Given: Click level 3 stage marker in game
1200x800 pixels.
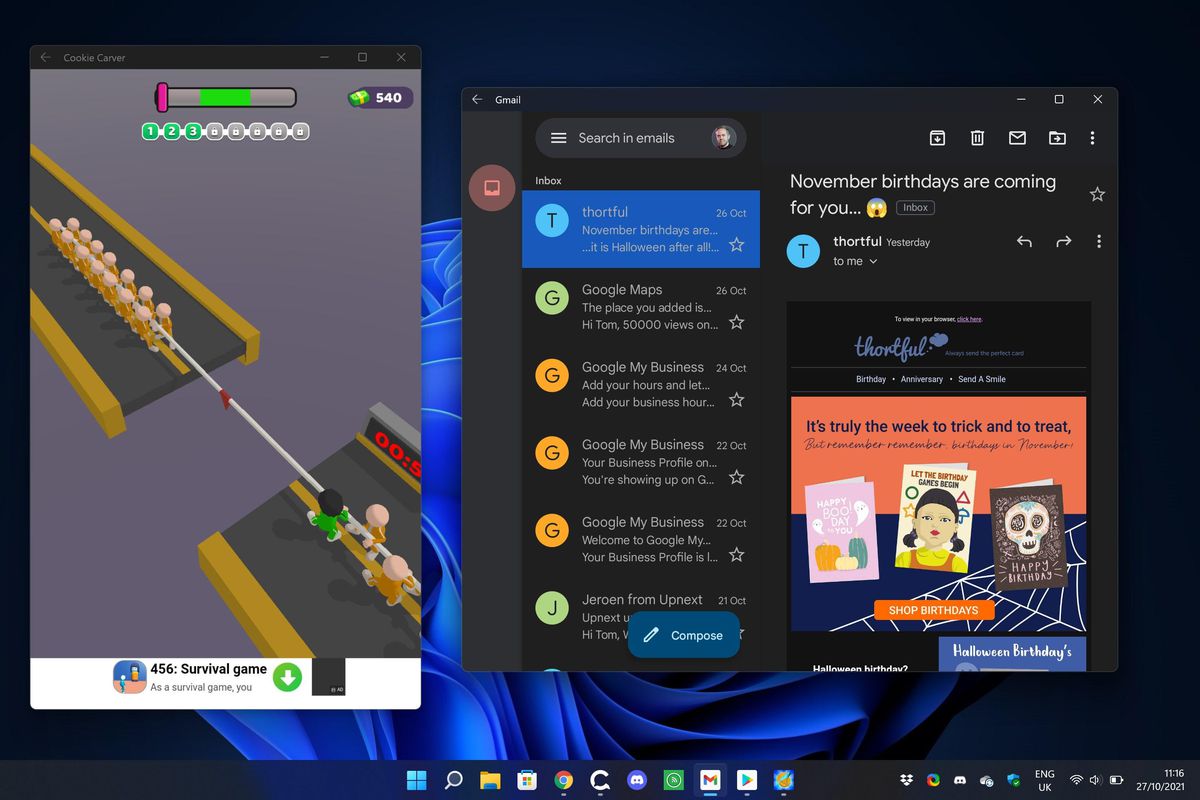Looking at the screenshot, I should [x=193, y=131].
